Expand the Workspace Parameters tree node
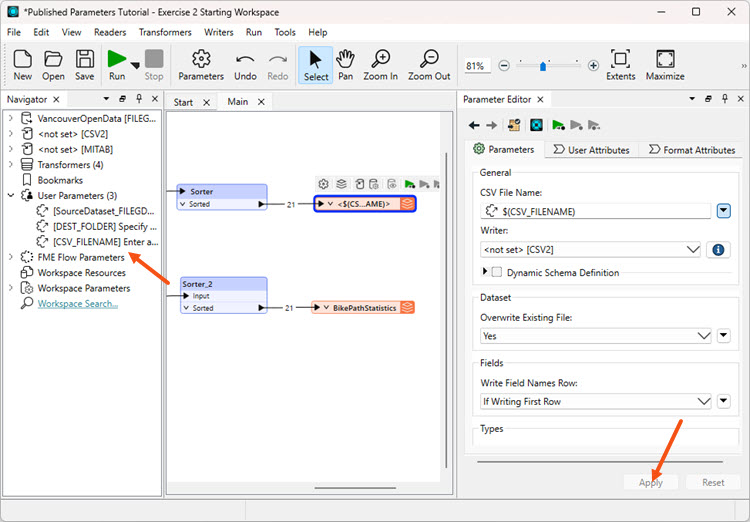750x522 pixels. 11,288
